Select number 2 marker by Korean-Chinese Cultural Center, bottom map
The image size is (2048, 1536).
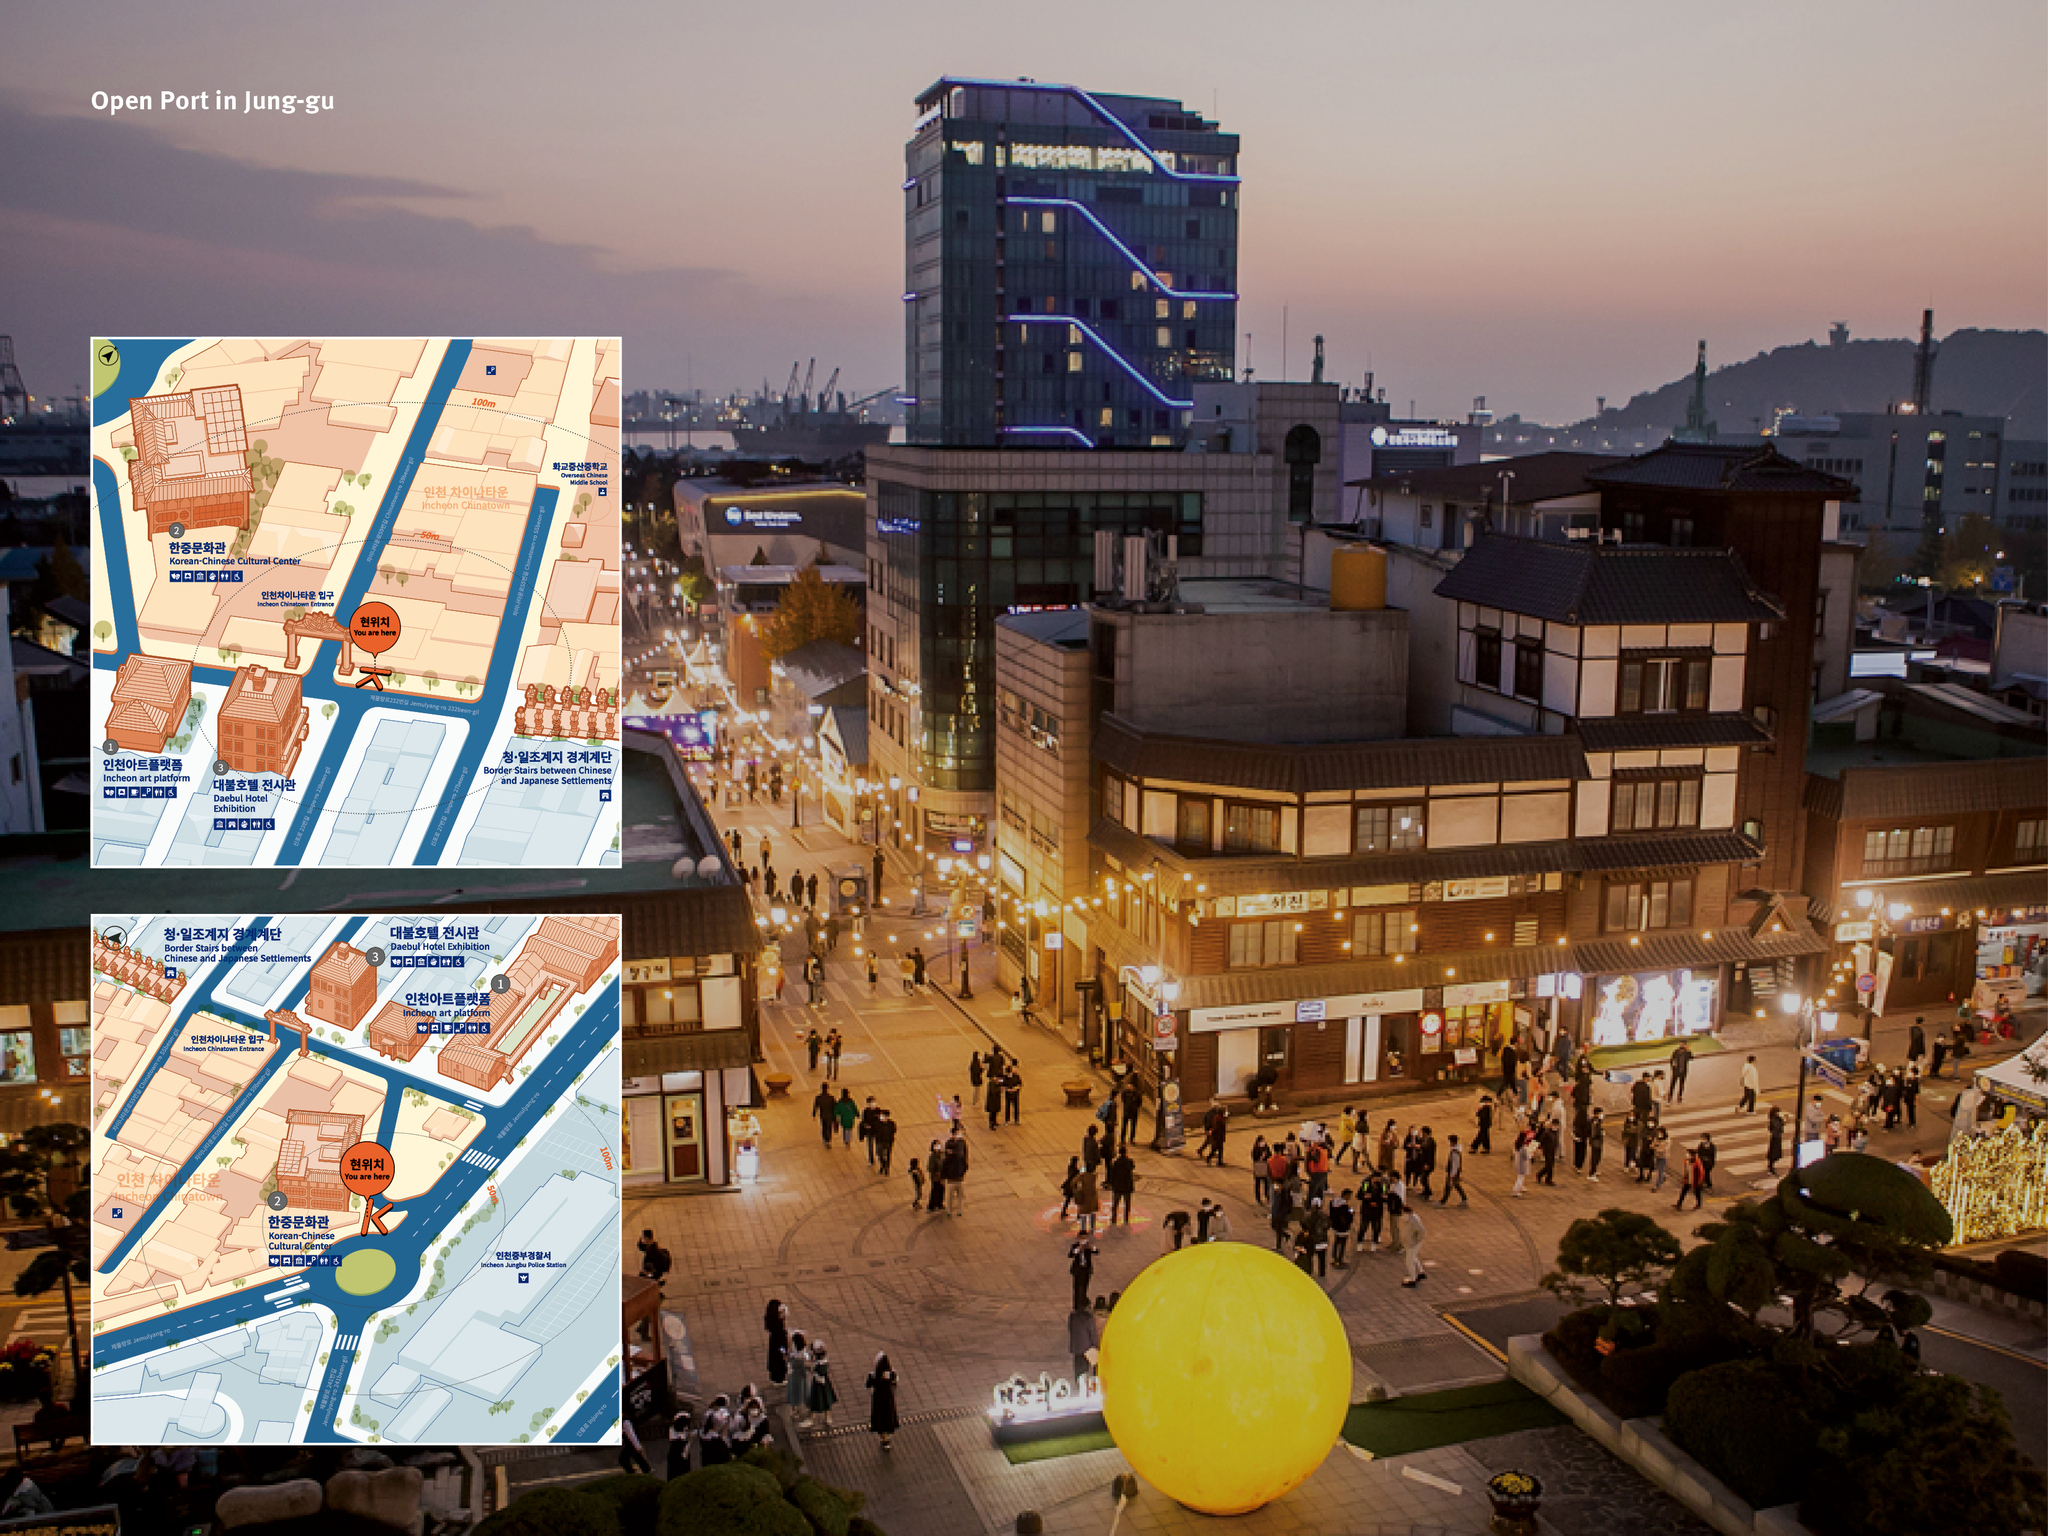click(277, 1200)
